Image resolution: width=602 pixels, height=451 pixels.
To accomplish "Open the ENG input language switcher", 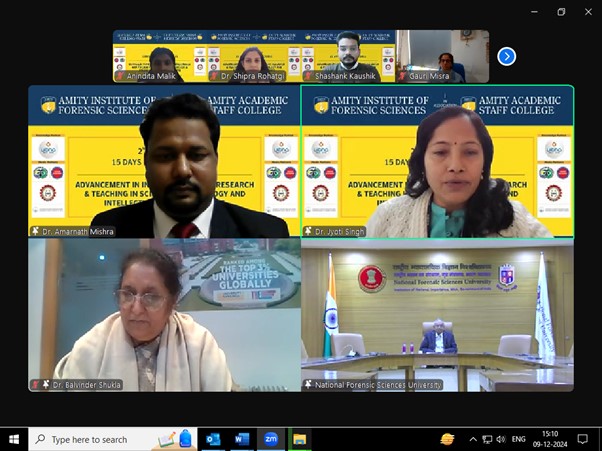I will [519, 439].
